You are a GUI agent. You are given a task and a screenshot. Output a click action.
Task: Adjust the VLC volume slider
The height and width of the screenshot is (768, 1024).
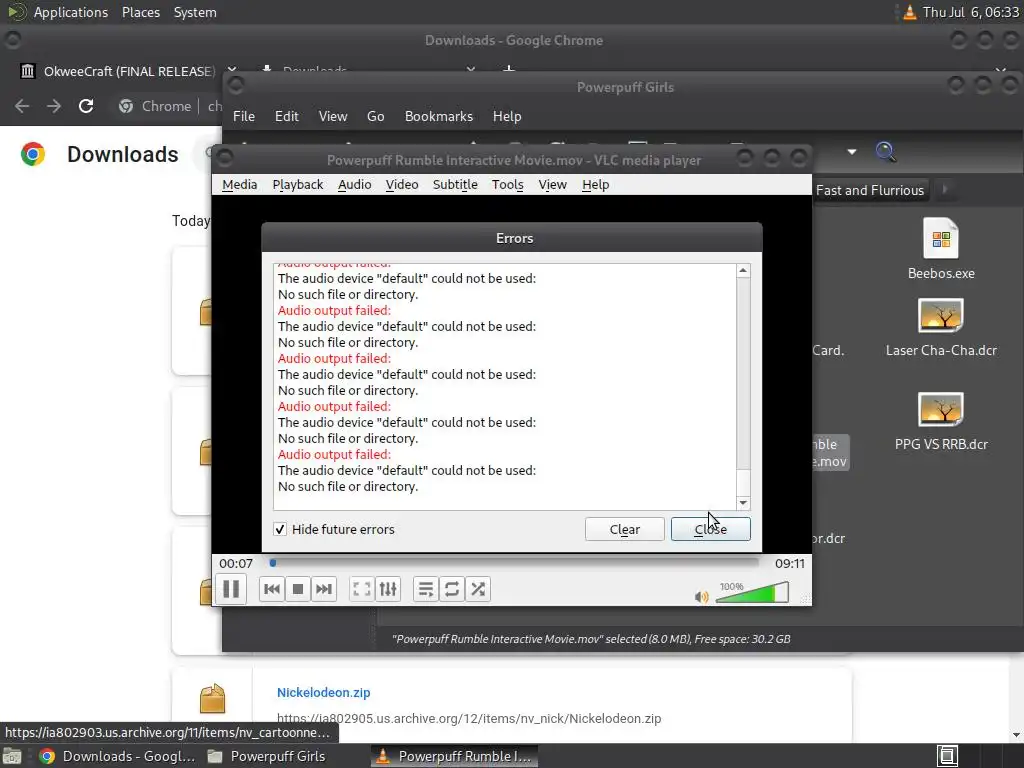point(752,592)
